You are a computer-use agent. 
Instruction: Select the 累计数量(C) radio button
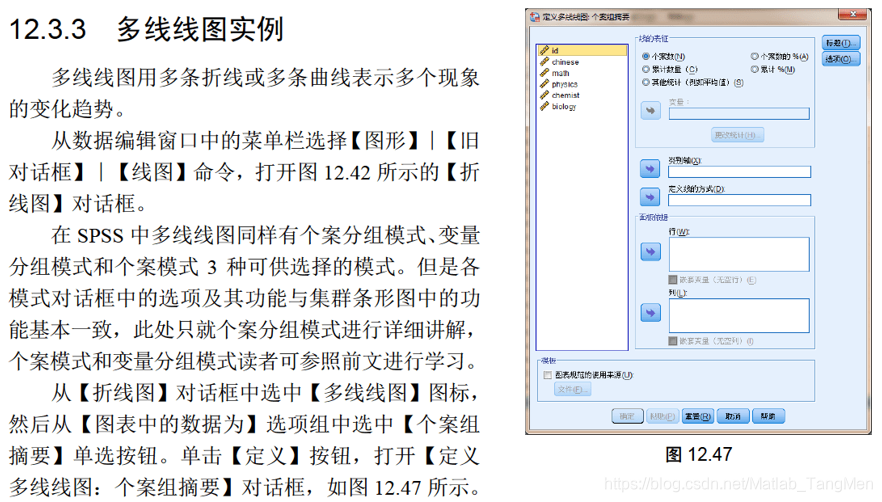(x=646, y=69)
